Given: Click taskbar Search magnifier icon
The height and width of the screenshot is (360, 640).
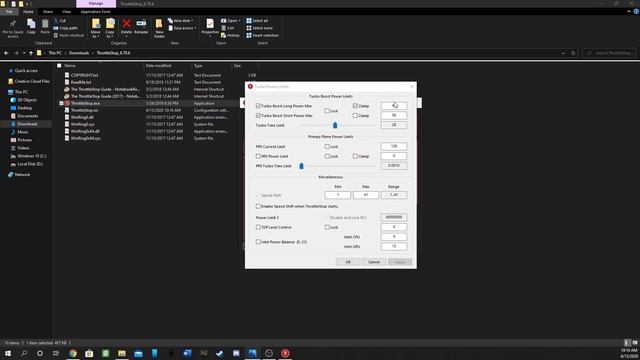Looking at the screenshot, I should [24, 353].
